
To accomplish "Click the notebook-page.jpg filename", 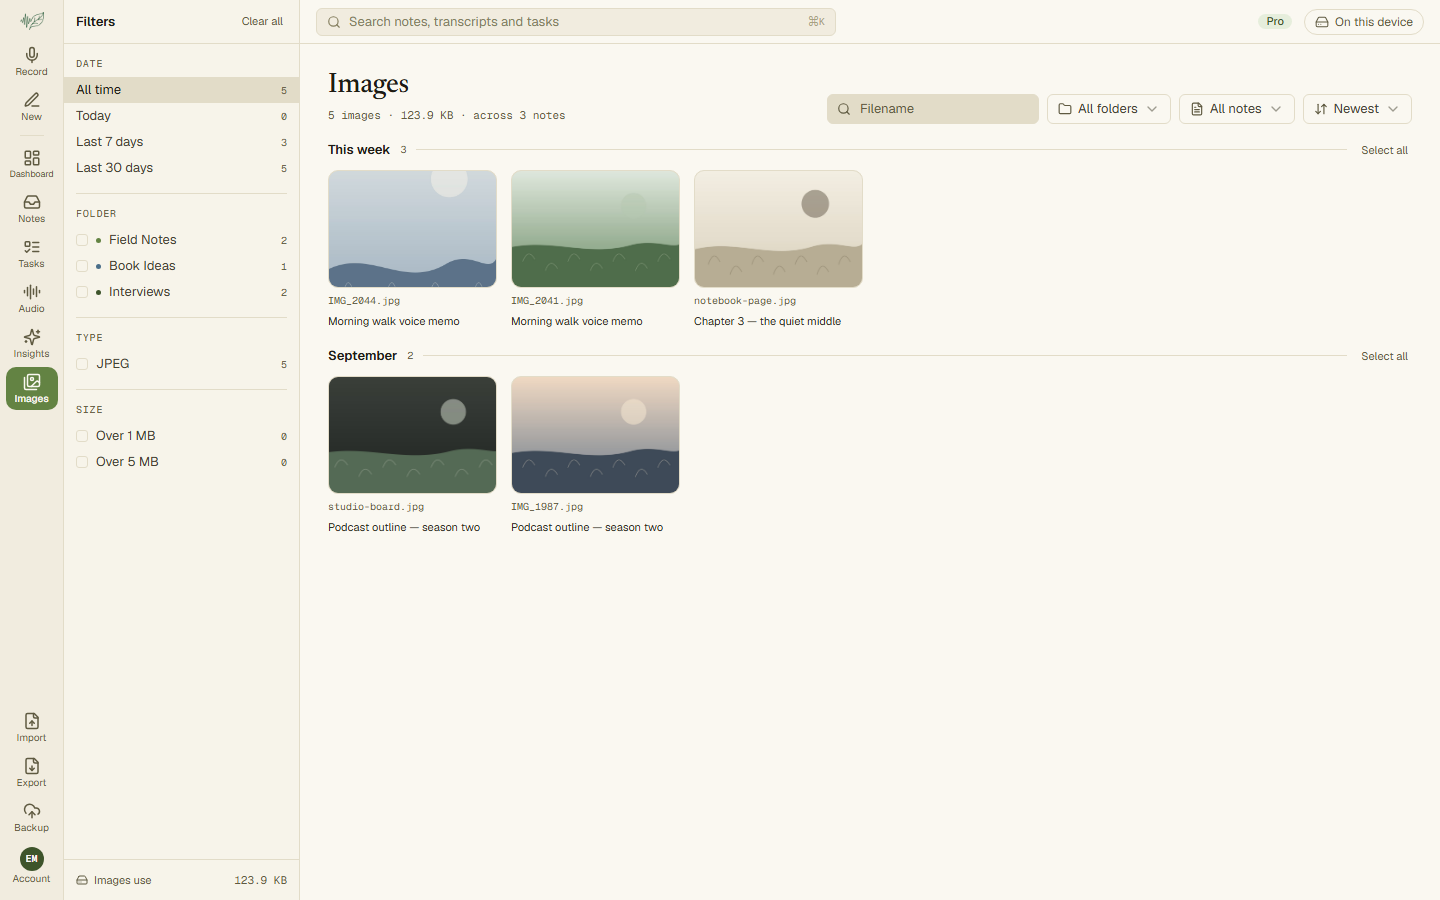I will [745, 301].
